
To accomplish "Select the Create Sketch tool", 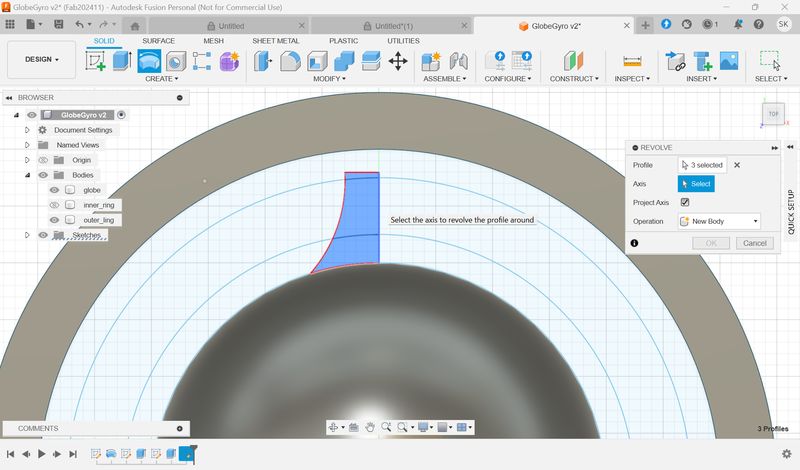I will [x=95, y=61].
